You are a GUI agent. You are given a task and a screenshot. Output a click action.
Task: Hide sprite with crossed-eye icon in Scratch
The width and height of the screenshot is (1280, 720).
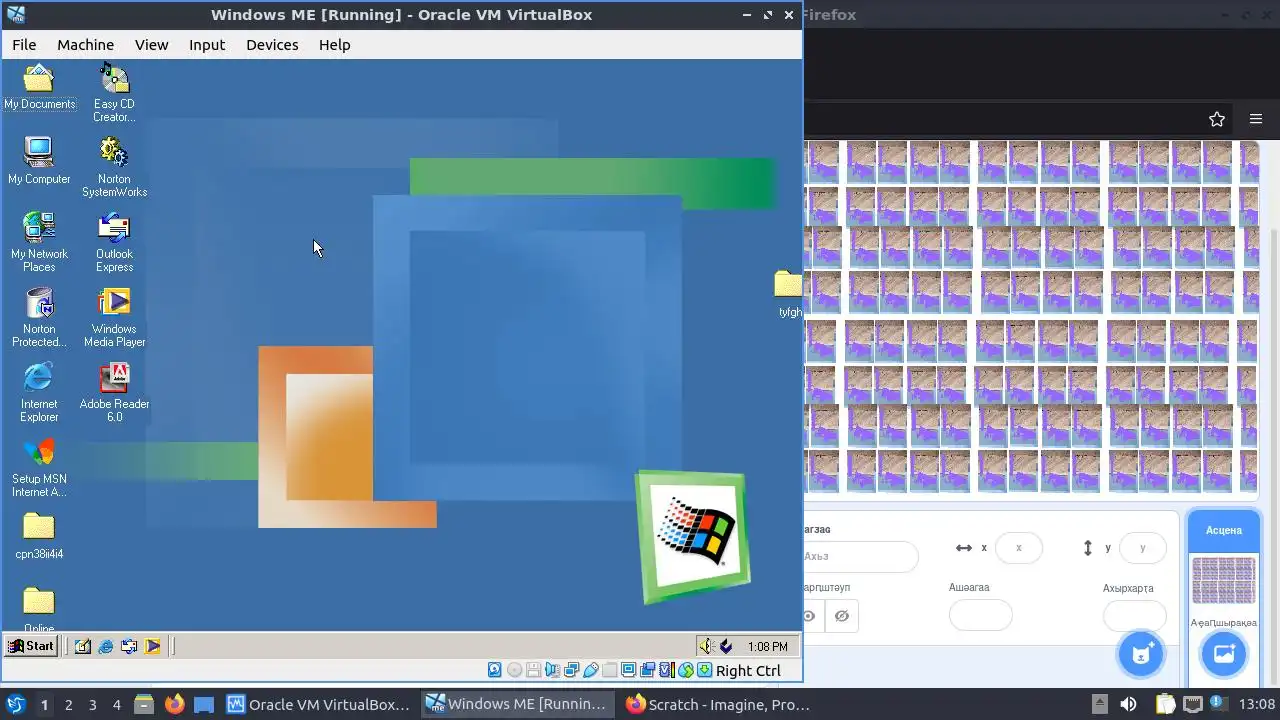(x=841, y=615)
